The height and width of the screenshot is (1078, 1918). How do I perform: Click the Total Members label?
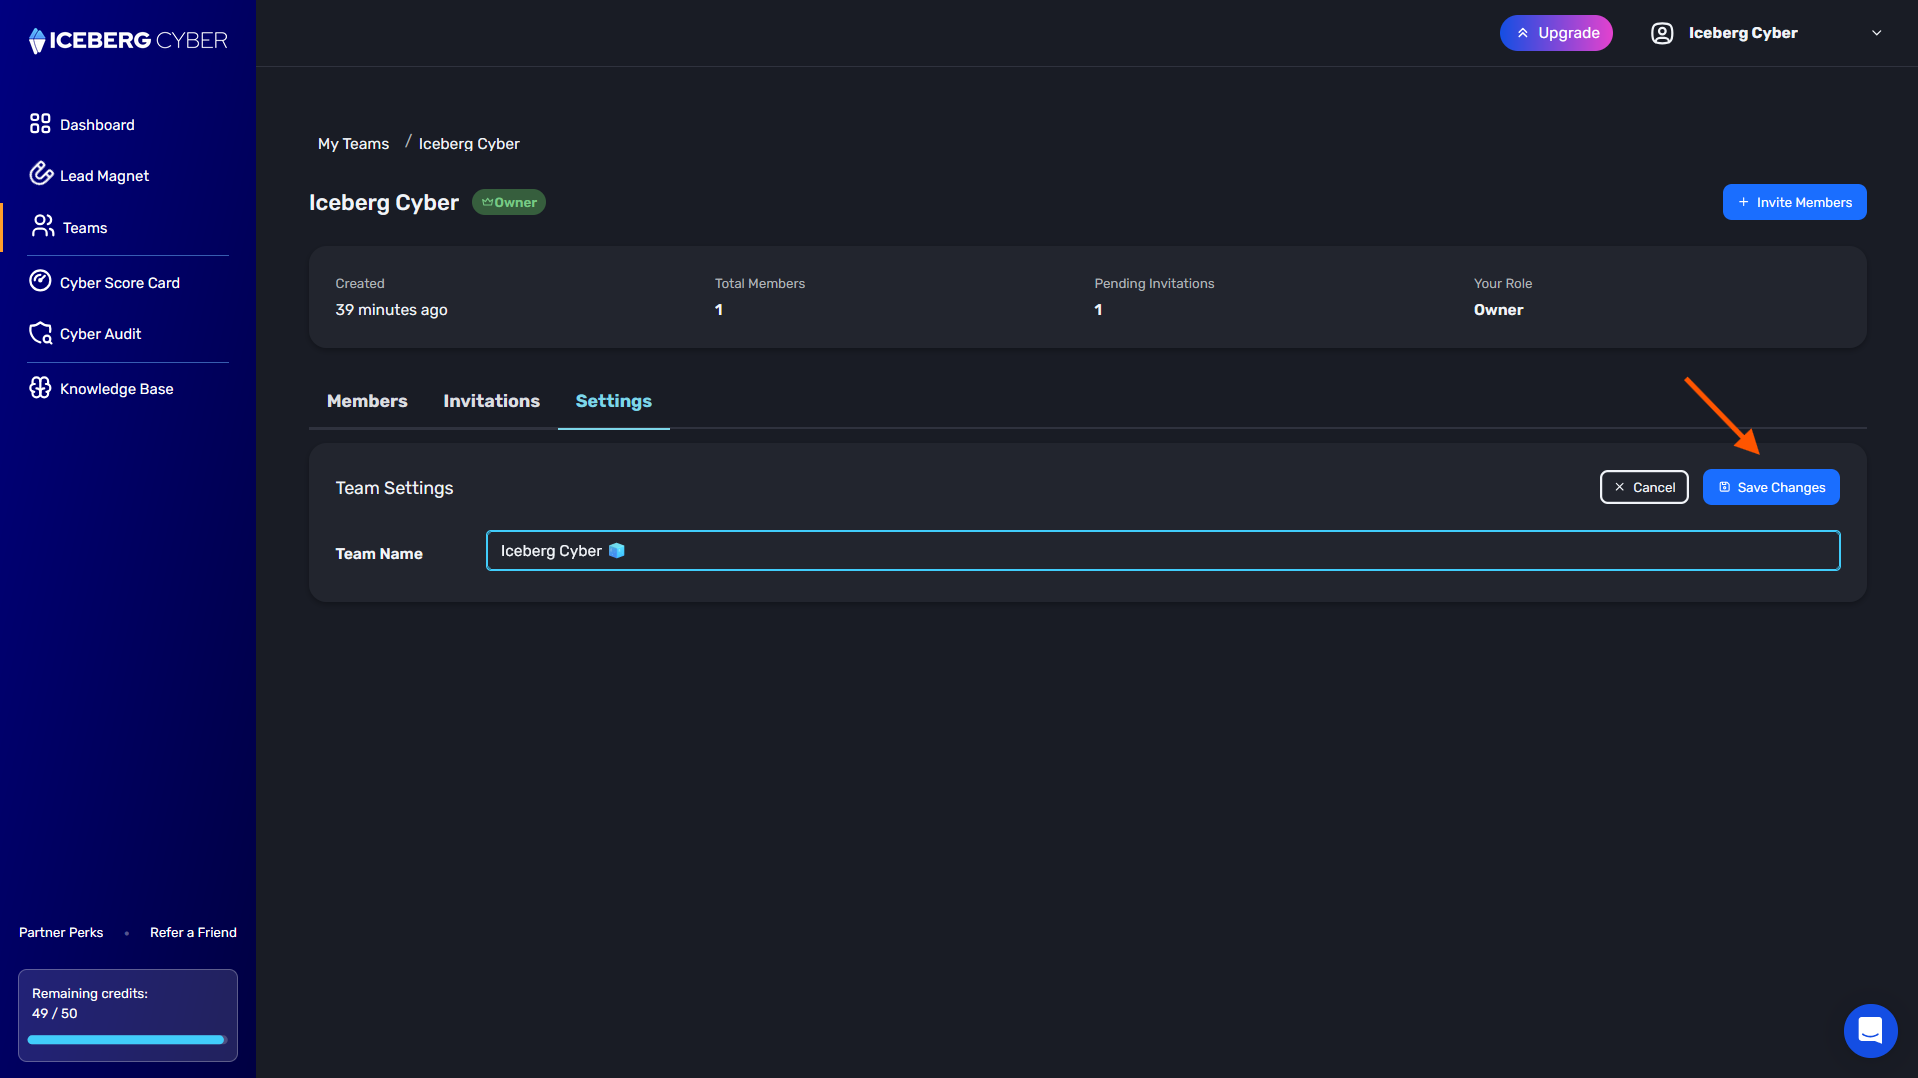point(760,284)
